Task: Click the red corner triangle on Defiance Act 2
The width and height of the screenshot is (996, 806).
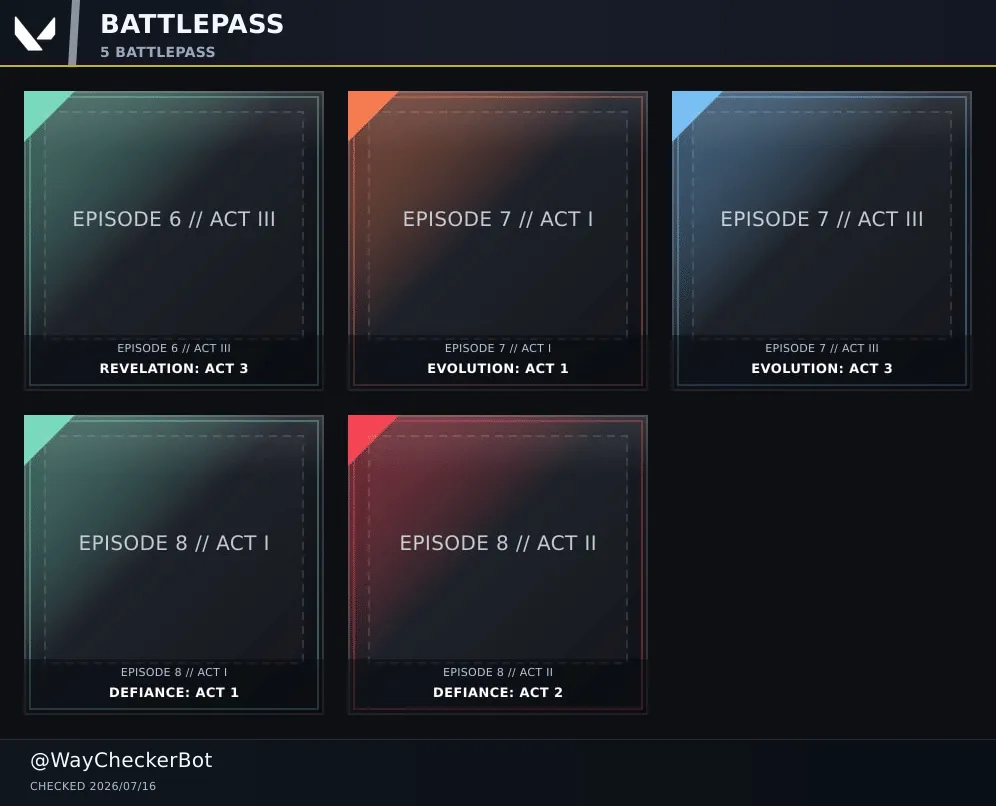Action: (x=365, y=432)
